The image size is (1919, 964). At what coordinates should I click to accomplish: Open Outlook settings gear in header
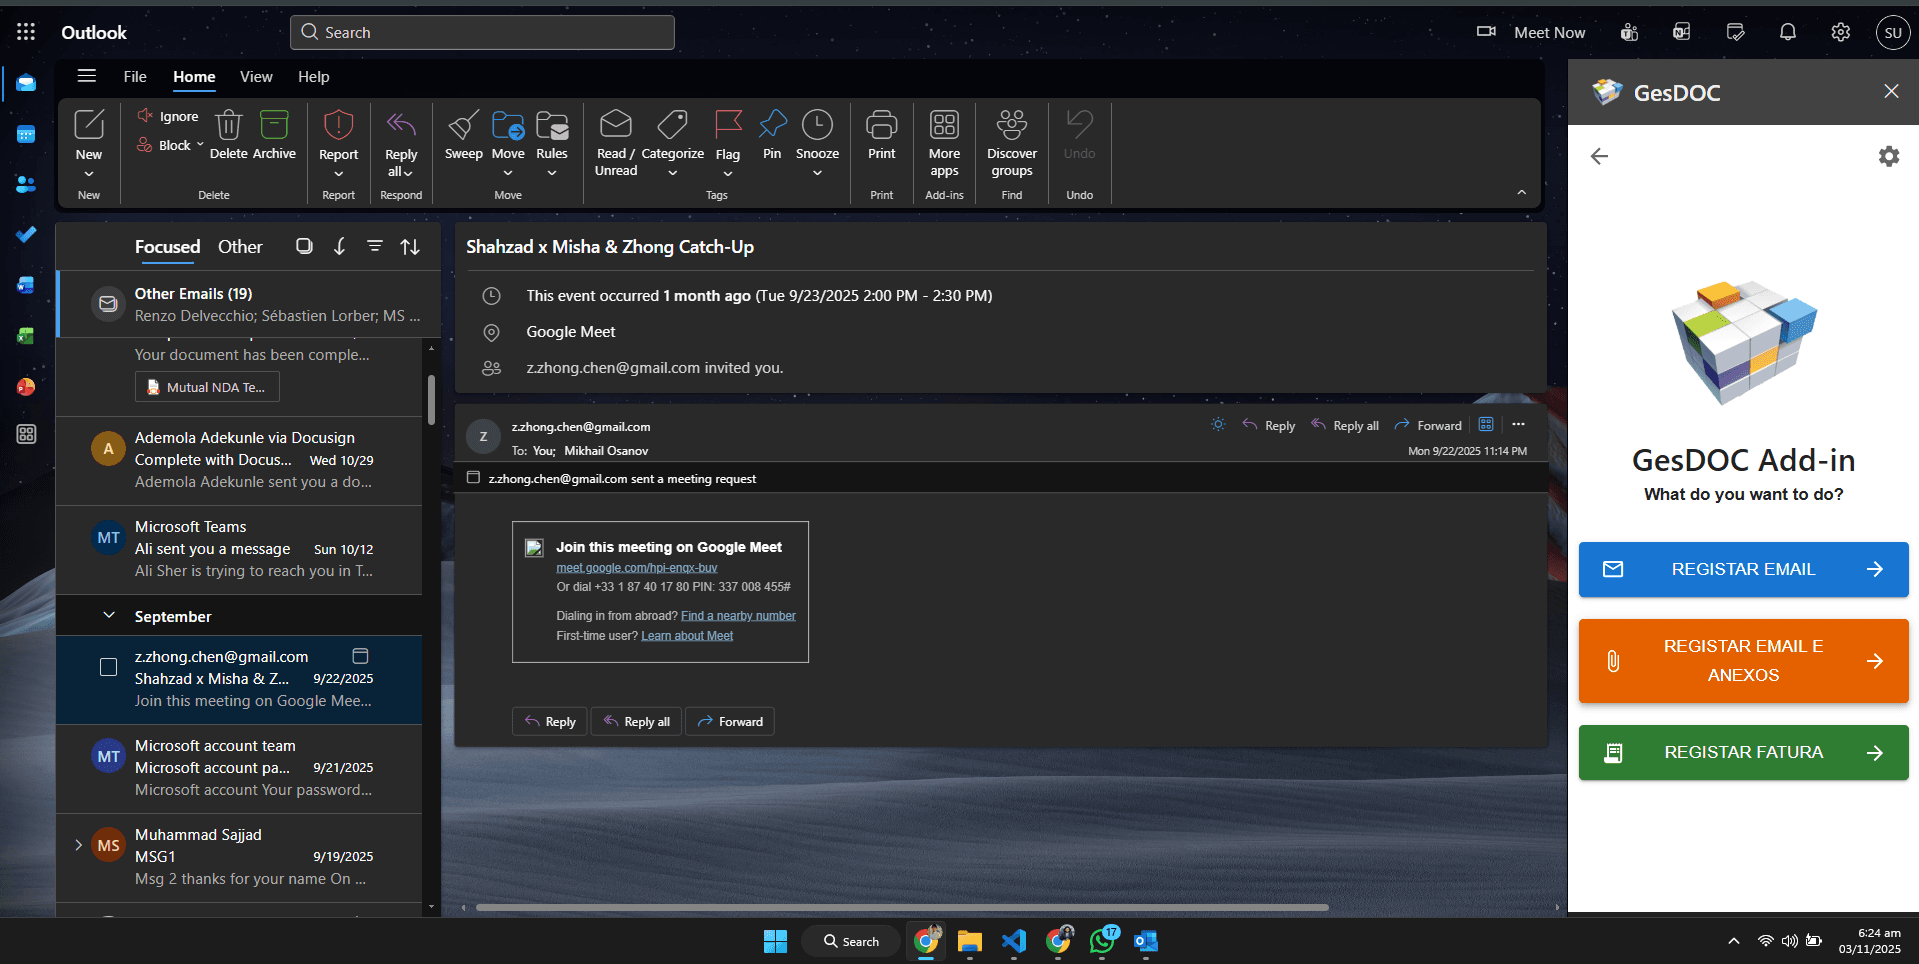[1840, 32]
